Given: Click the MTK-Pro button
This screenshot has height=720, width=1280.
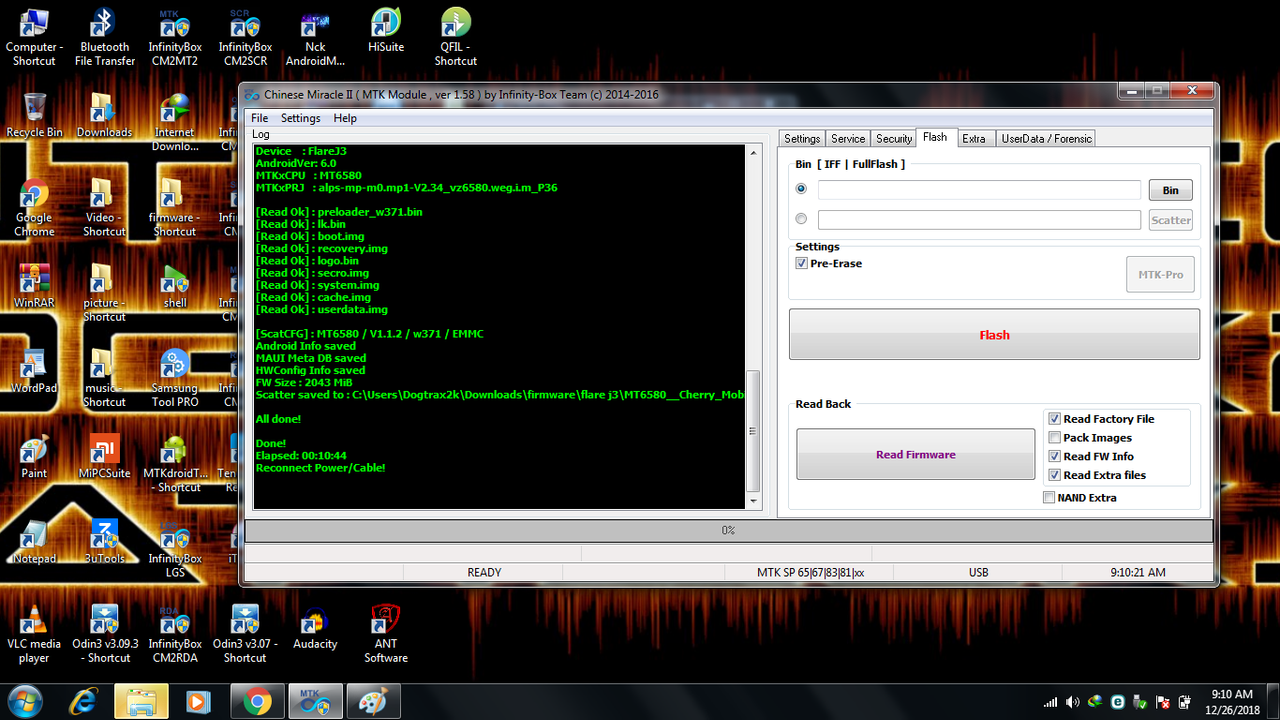Looking at the screenshot, I should click(x=1160, y=274).
